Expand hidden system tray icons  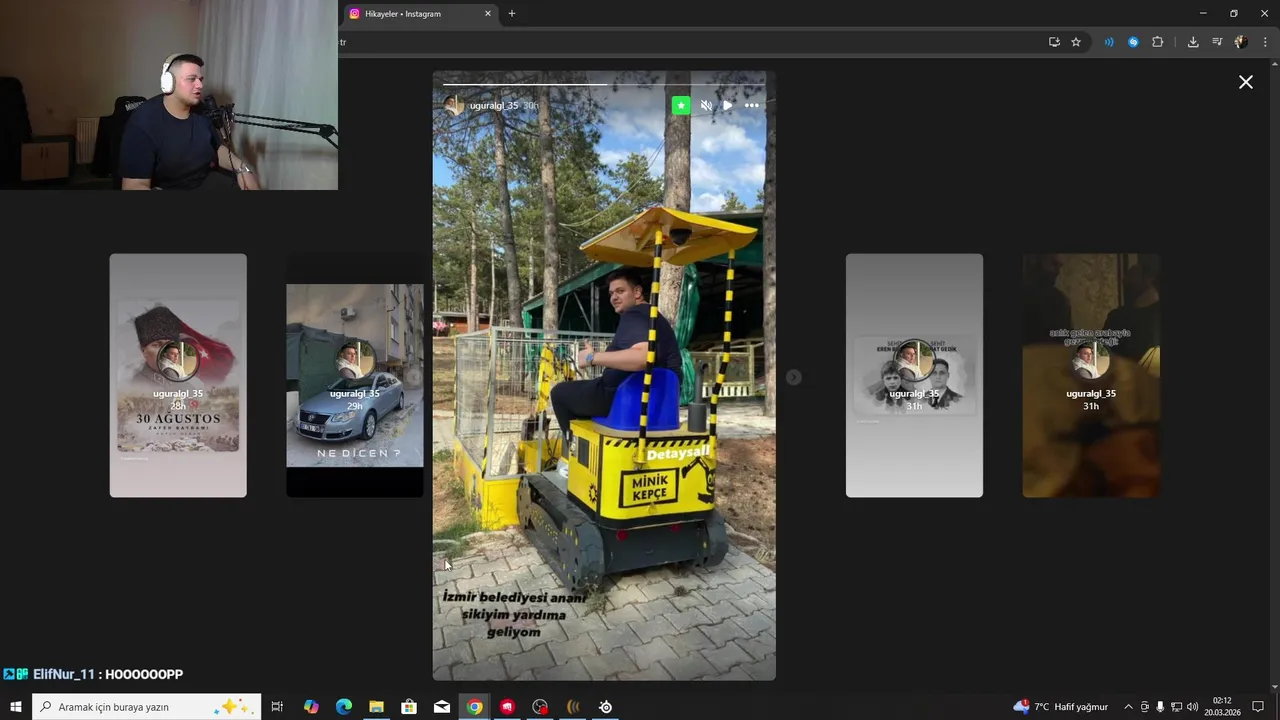pyautogui.click(x=1128, y=707)
